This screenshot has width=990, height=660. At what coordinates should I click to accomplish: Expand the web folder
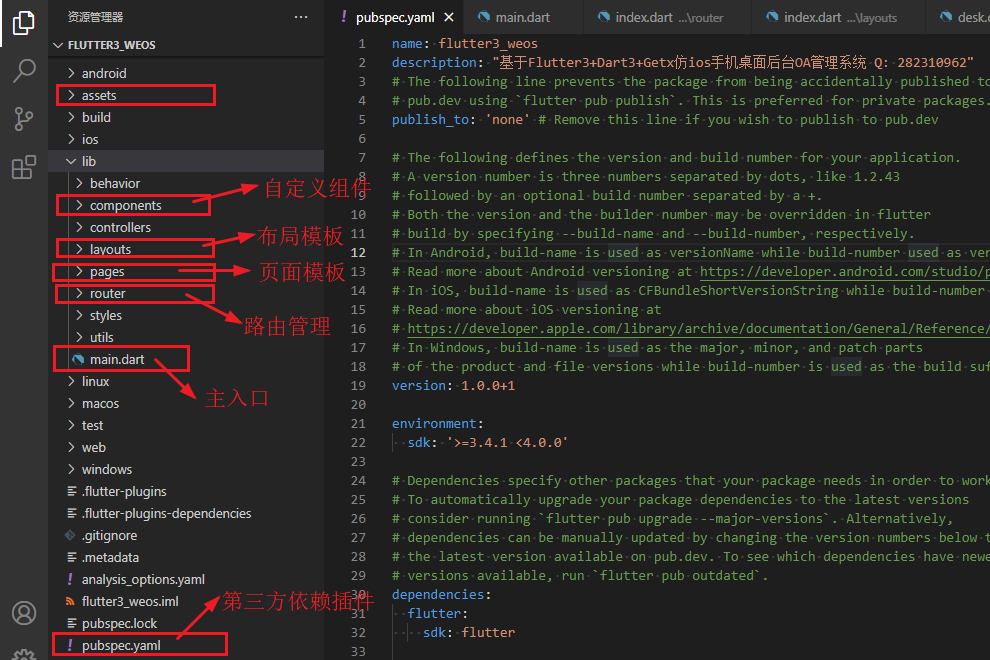click(187, 448)
